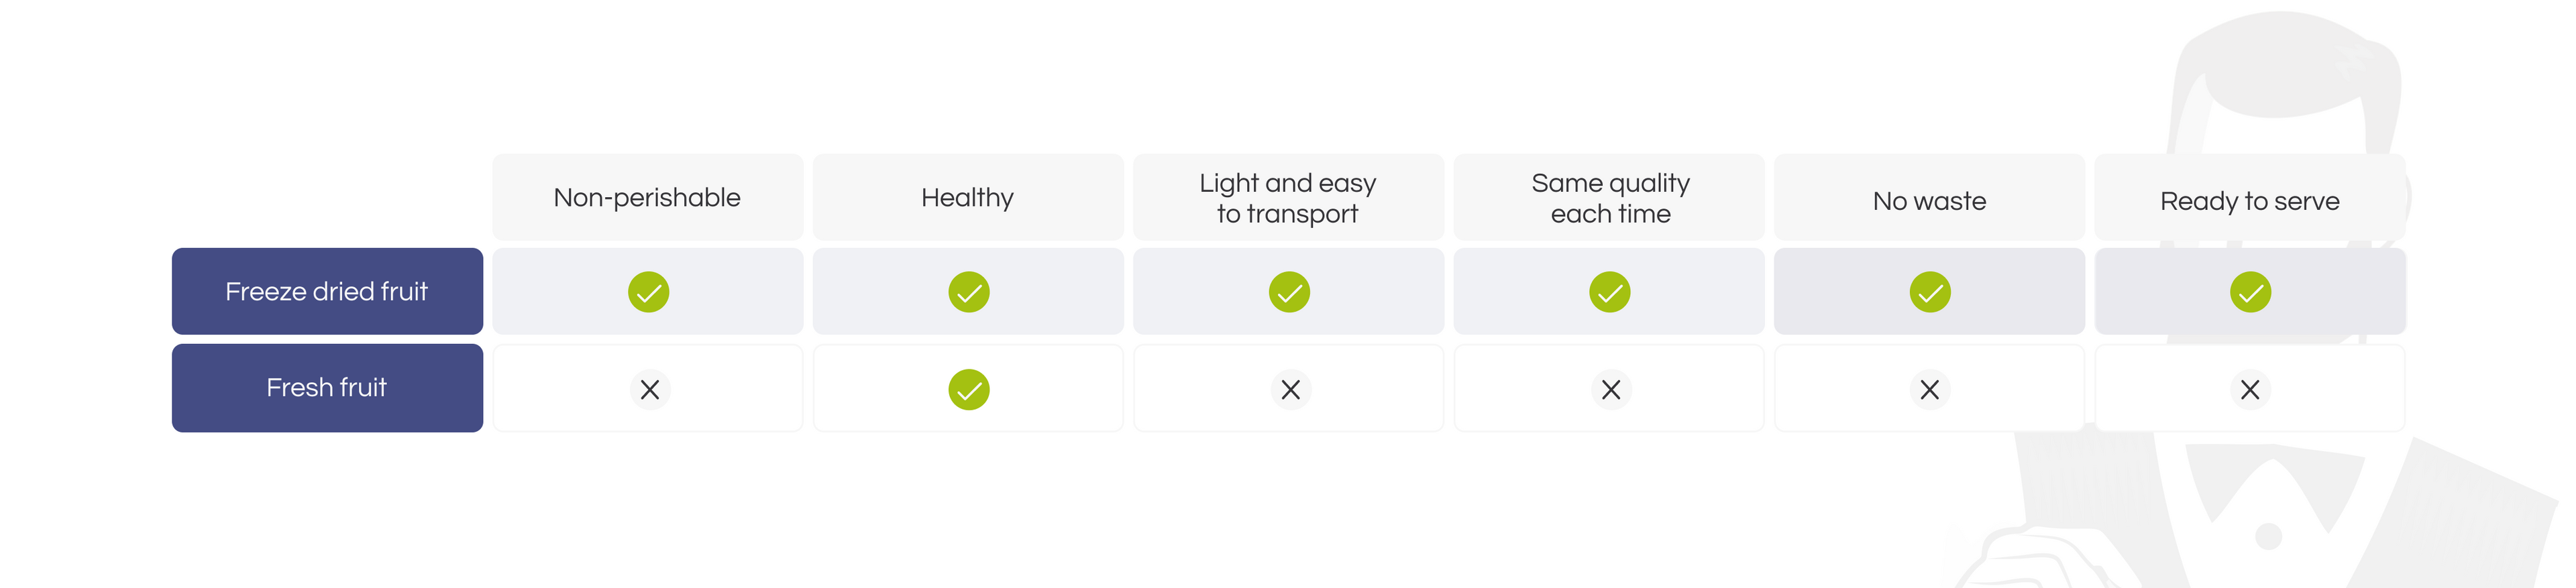Click Freeze dried fruit No waste checkmark

[1930, 292]
